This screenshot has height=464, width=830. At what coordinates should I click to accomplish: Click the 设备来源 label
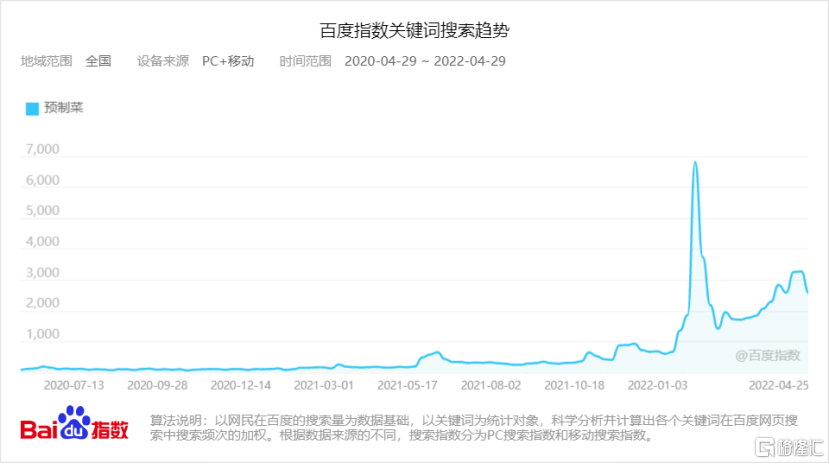click(163, 61)
